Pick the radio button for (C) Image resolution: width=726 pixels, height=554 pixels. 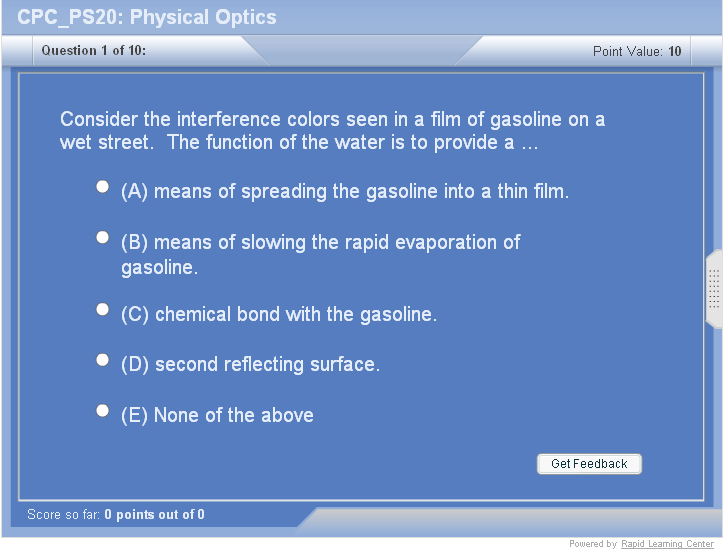(102, 310)
